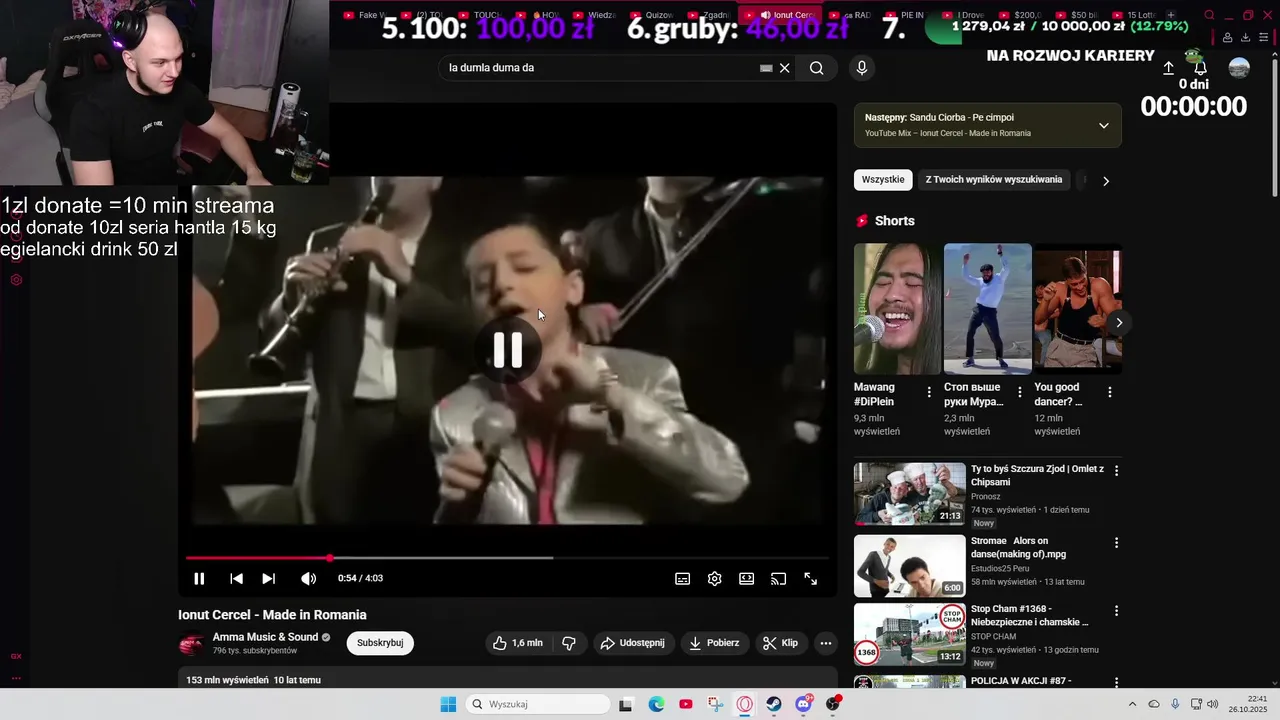Show hidden system tray icons

point(1132,704)
